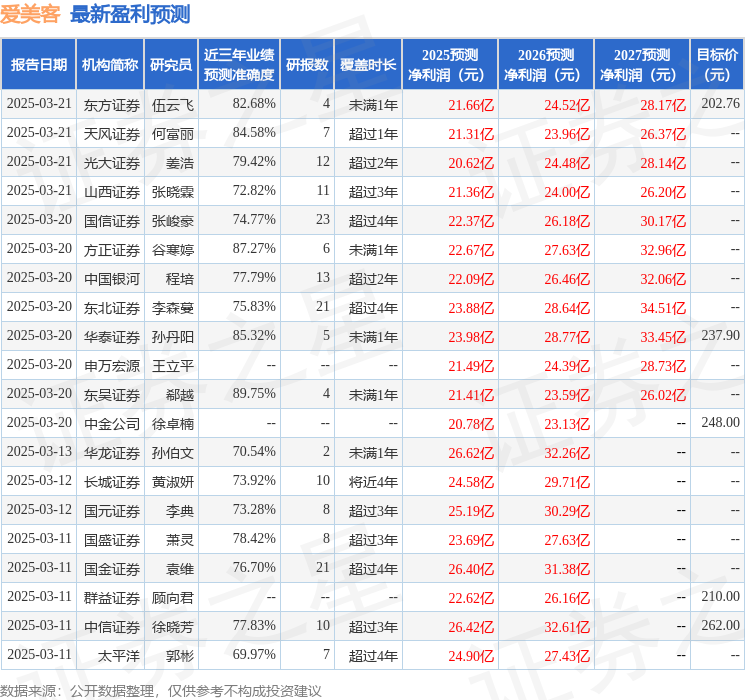Click analyst name 孙丹阳

click(x=173, y=336)
